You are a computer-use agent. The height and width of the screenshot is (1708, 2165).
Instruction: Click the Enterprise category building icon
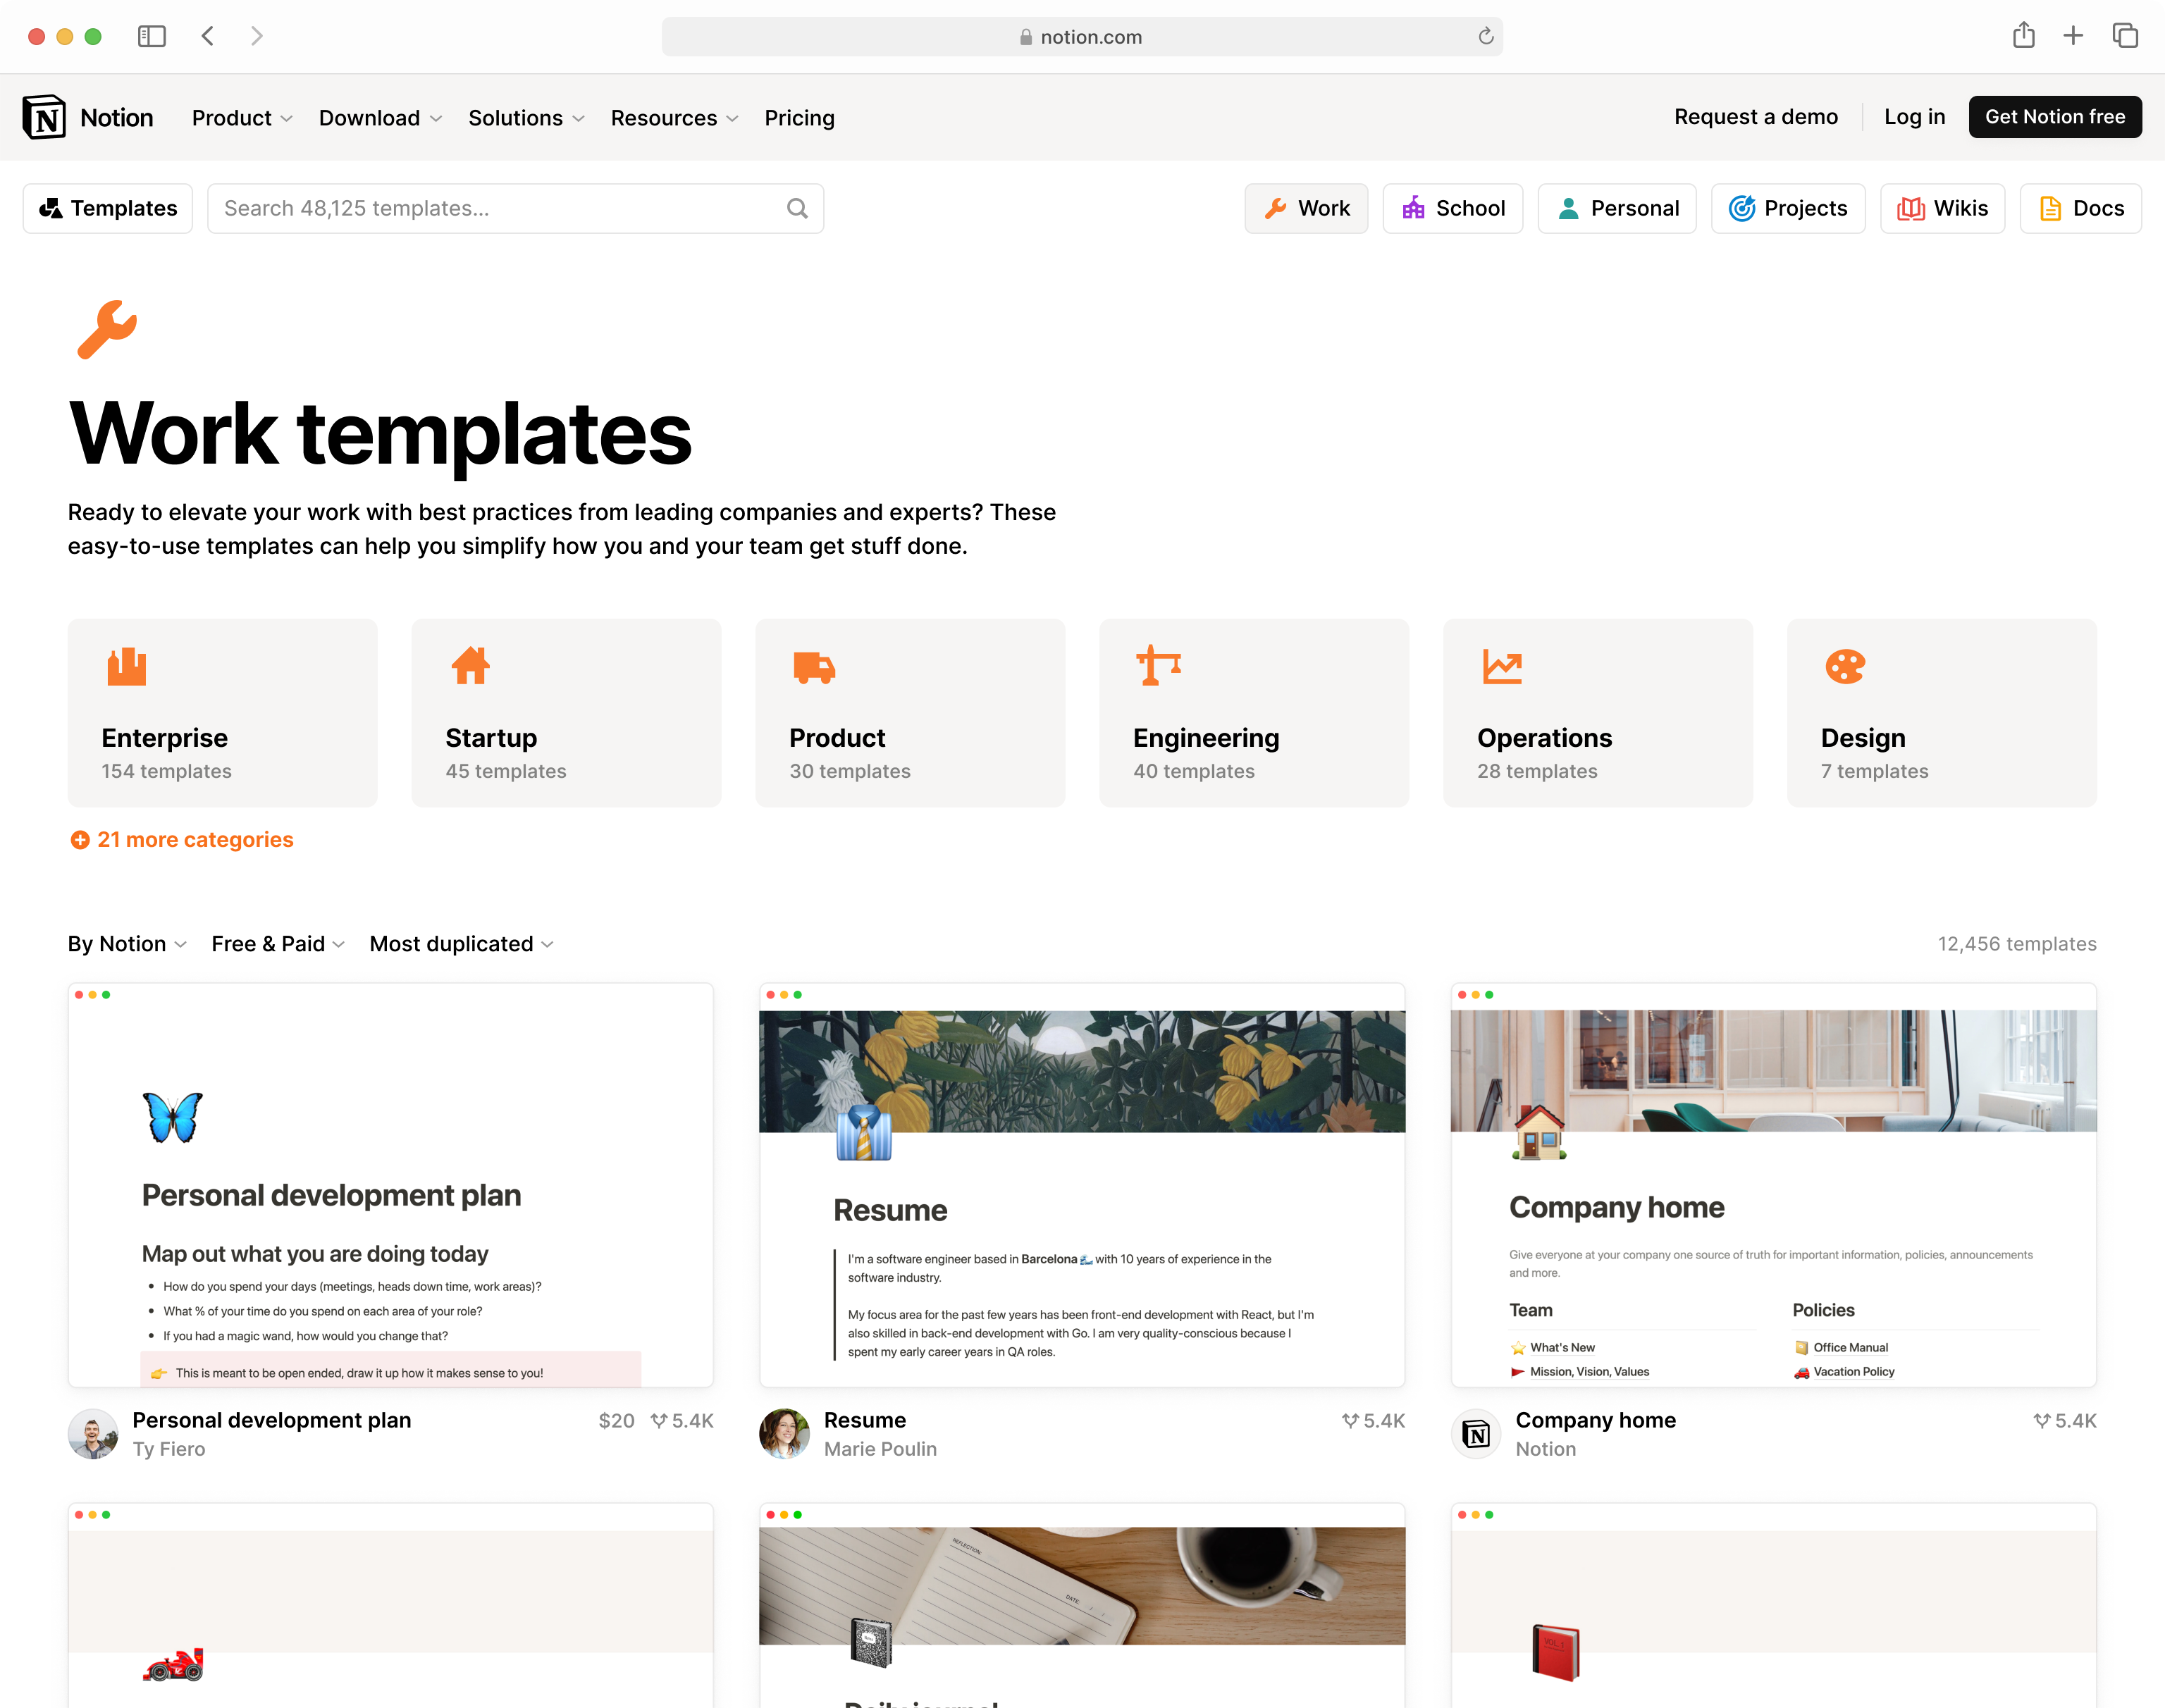(x=127, y=666)
